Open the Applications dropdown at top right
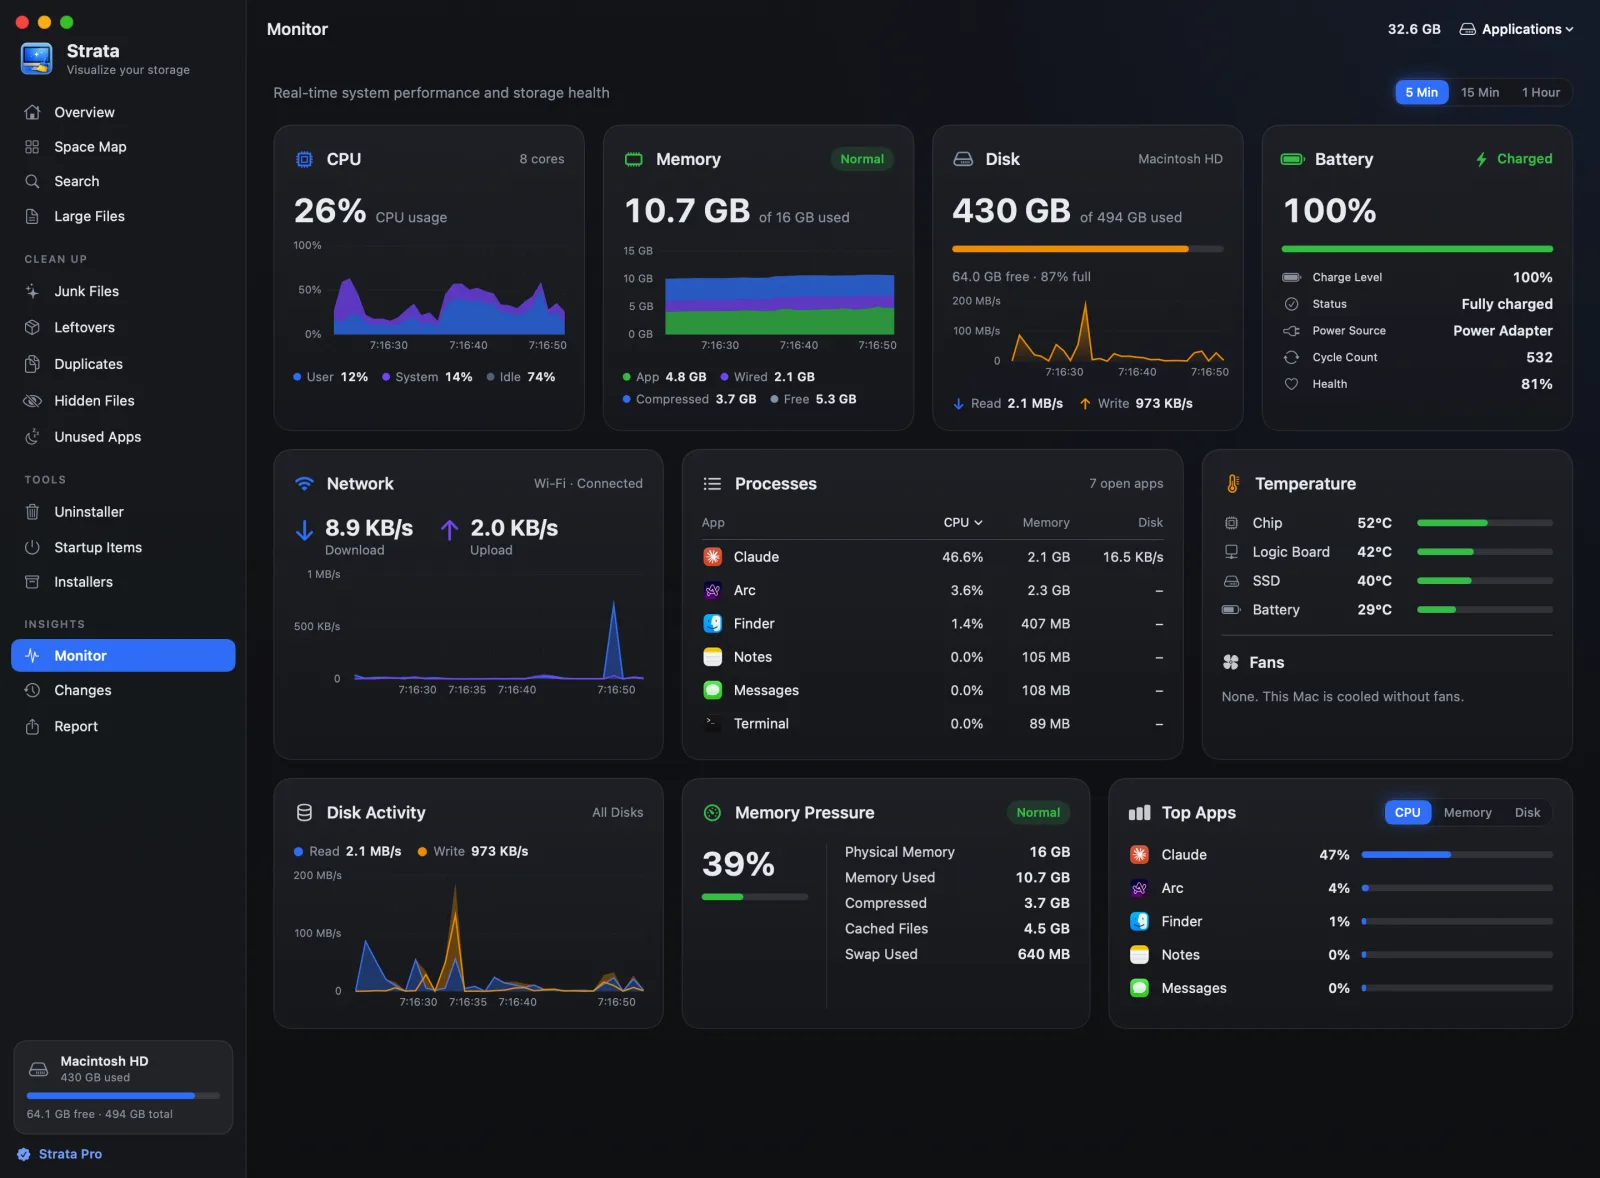The image size is (1600, 1178). [1516, 29]
